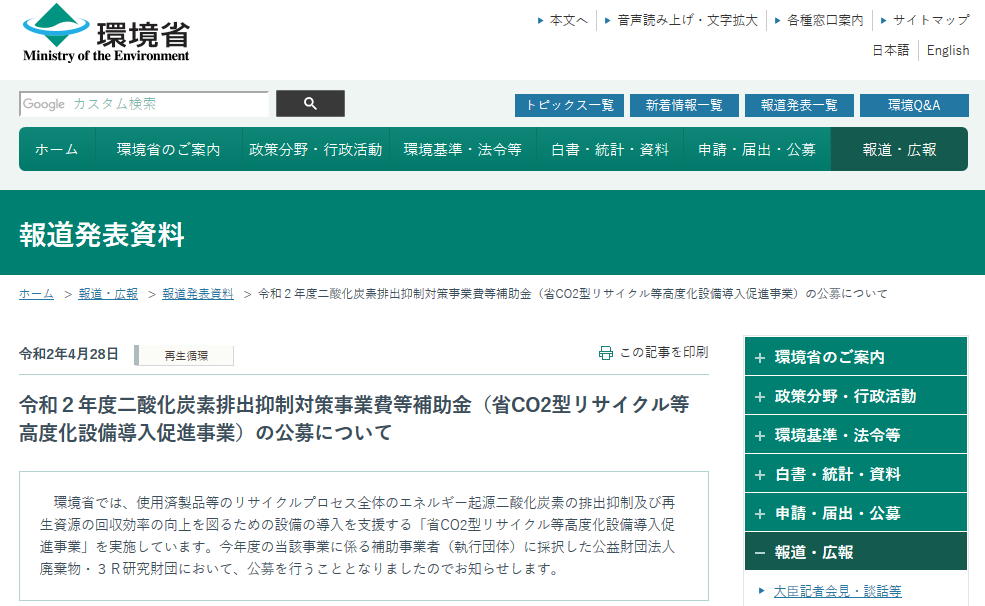Screen dimensions: 985x606
Task: Open 音声読み上げ・文字拡大 accessibility link
Action: [687, 20]
